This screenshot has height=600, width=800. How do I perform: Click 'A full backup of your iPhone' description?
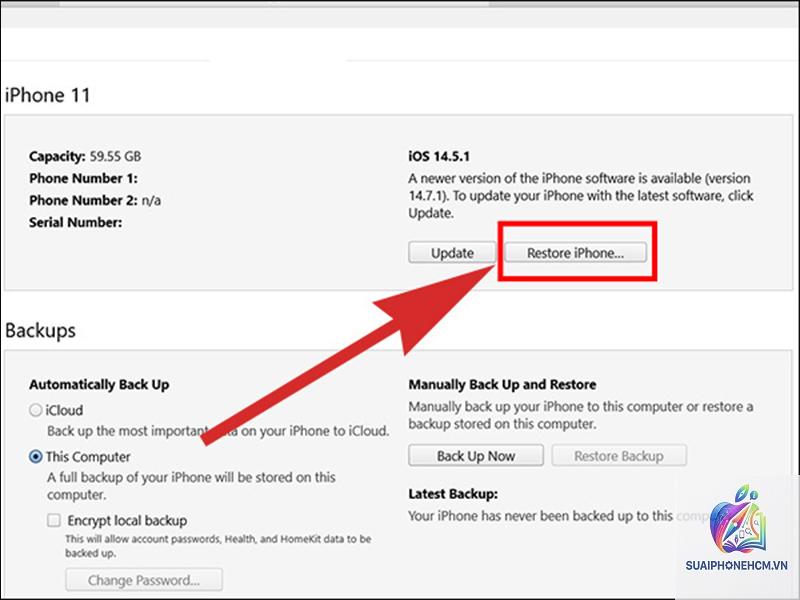click(191, 486)
